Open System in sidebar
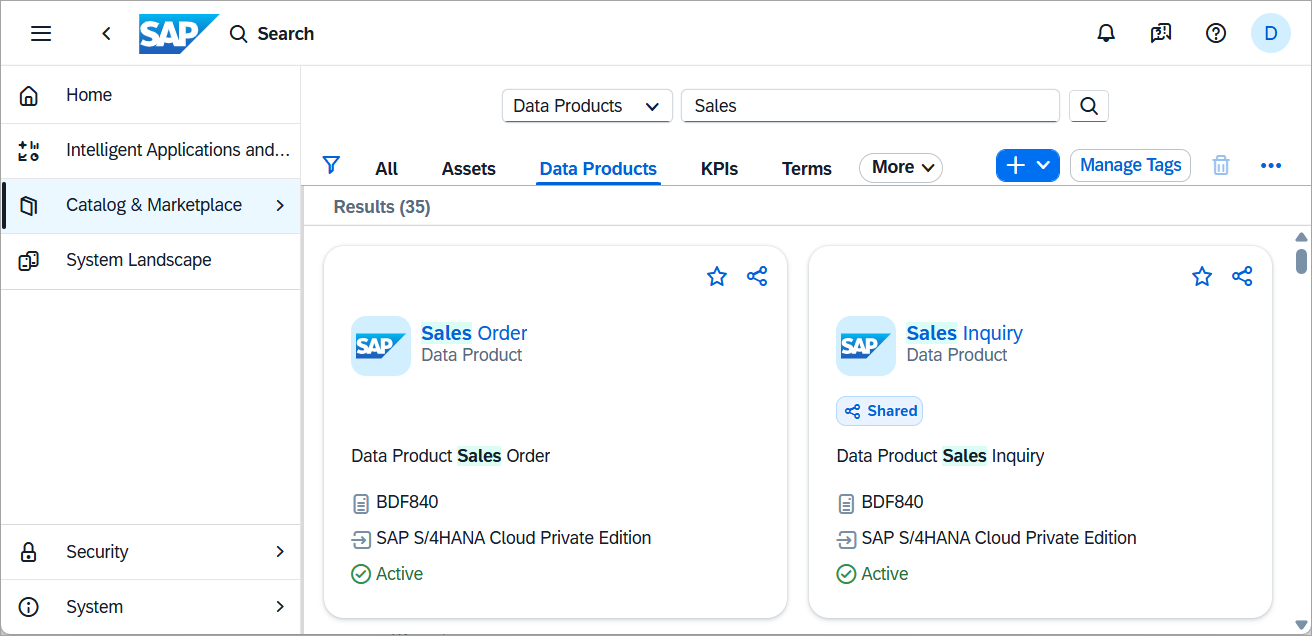This screenshot has width=1312, height=636. point(150,607)
